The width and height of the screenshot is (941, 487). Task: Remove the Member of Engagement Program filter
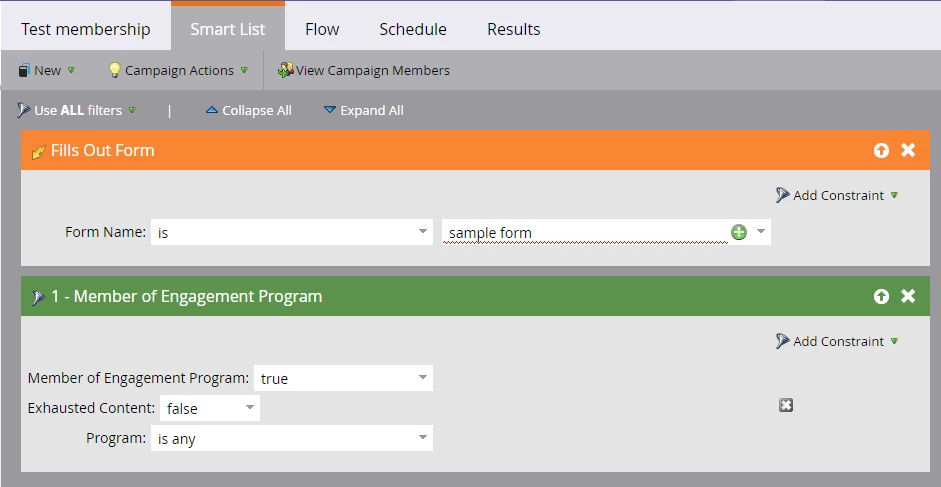pyautogui.click(x=908, y=296)
